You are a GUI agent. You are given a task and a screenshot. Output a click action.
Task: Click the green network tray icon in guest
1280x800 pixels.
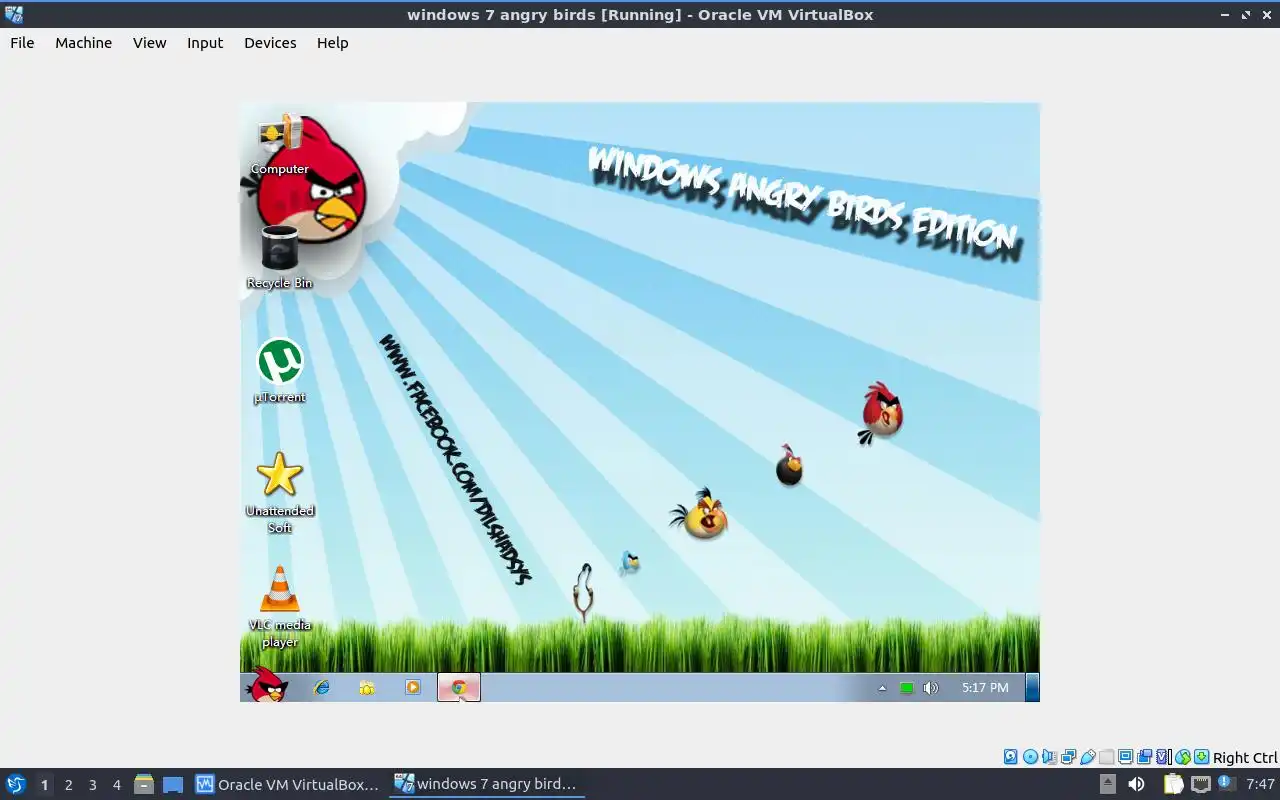907,688
